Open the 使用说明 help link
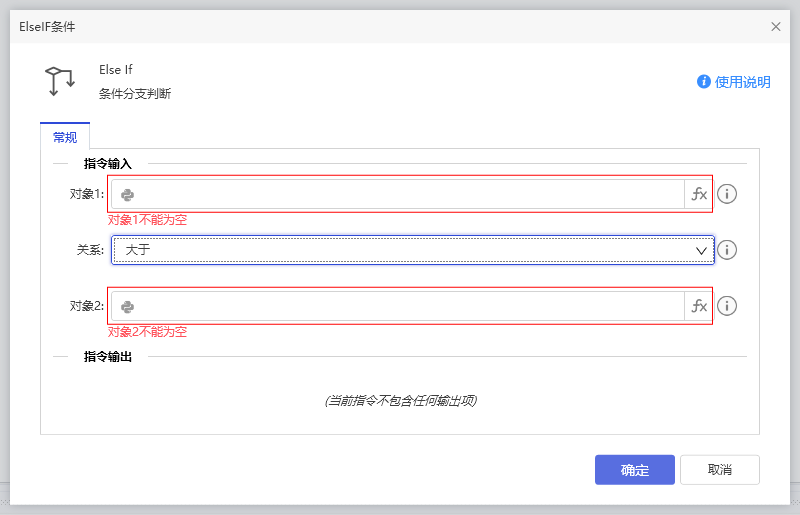The image size is (800, 515). [x=742, y=82]
